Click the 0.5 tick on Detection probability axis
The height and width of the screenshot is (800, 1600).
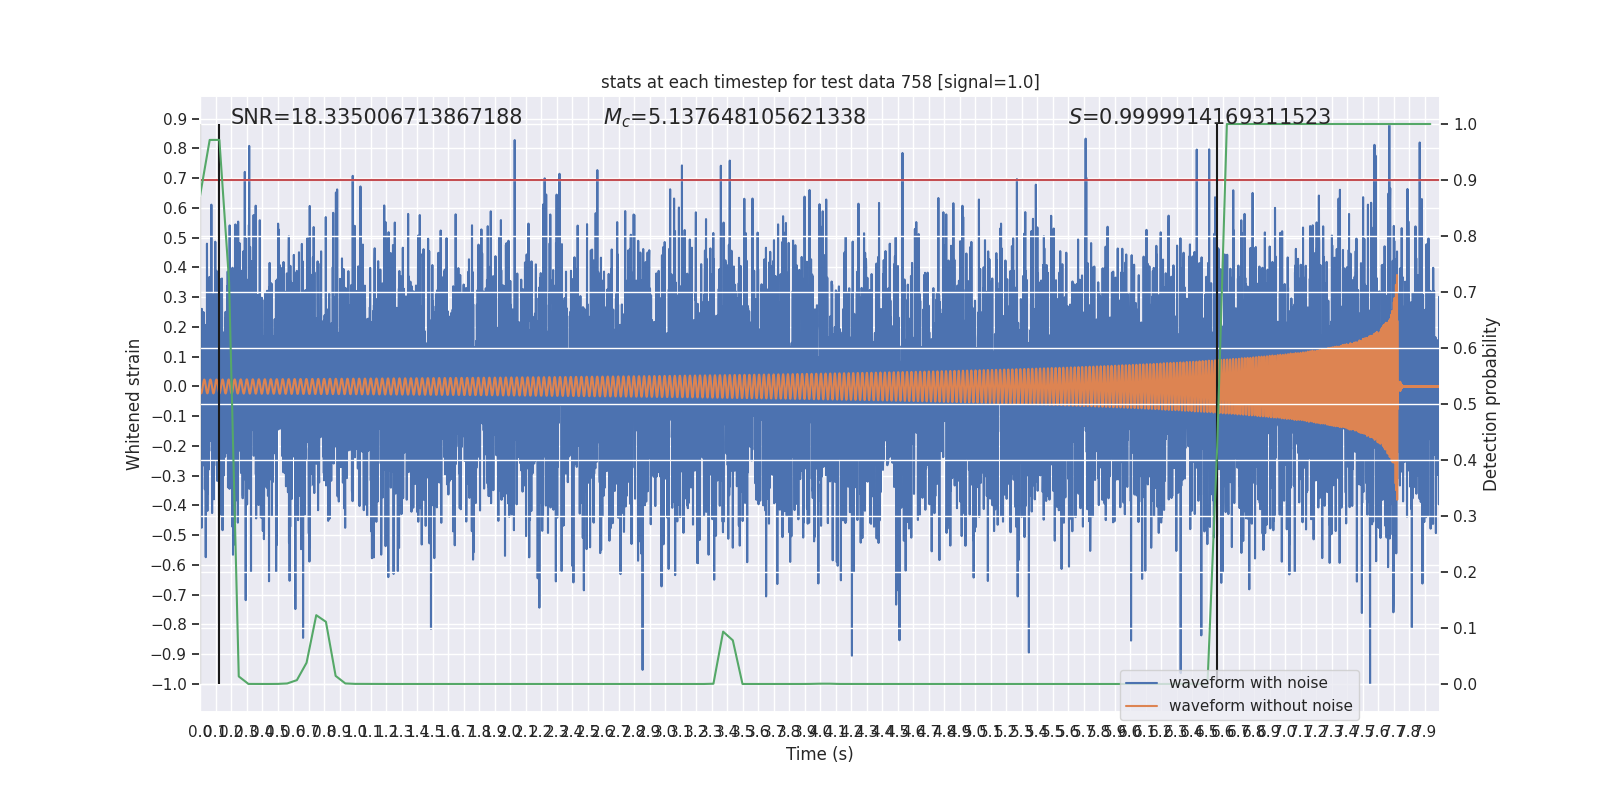pos(1465,404)
